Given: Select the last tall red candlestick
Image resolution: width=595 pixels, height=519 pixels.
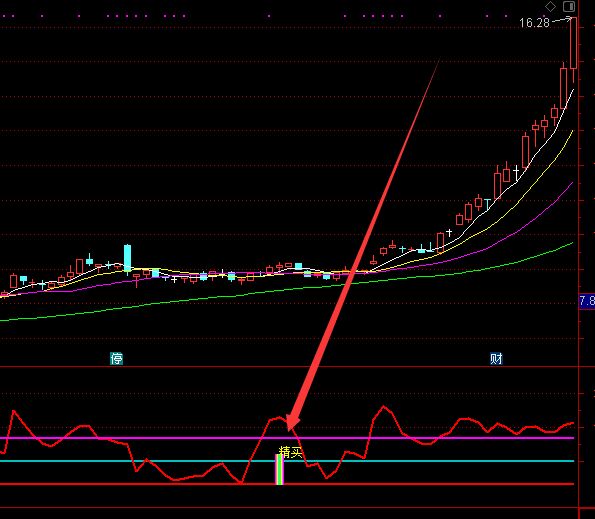Looking at the screenshot, I should coord(573,43).
